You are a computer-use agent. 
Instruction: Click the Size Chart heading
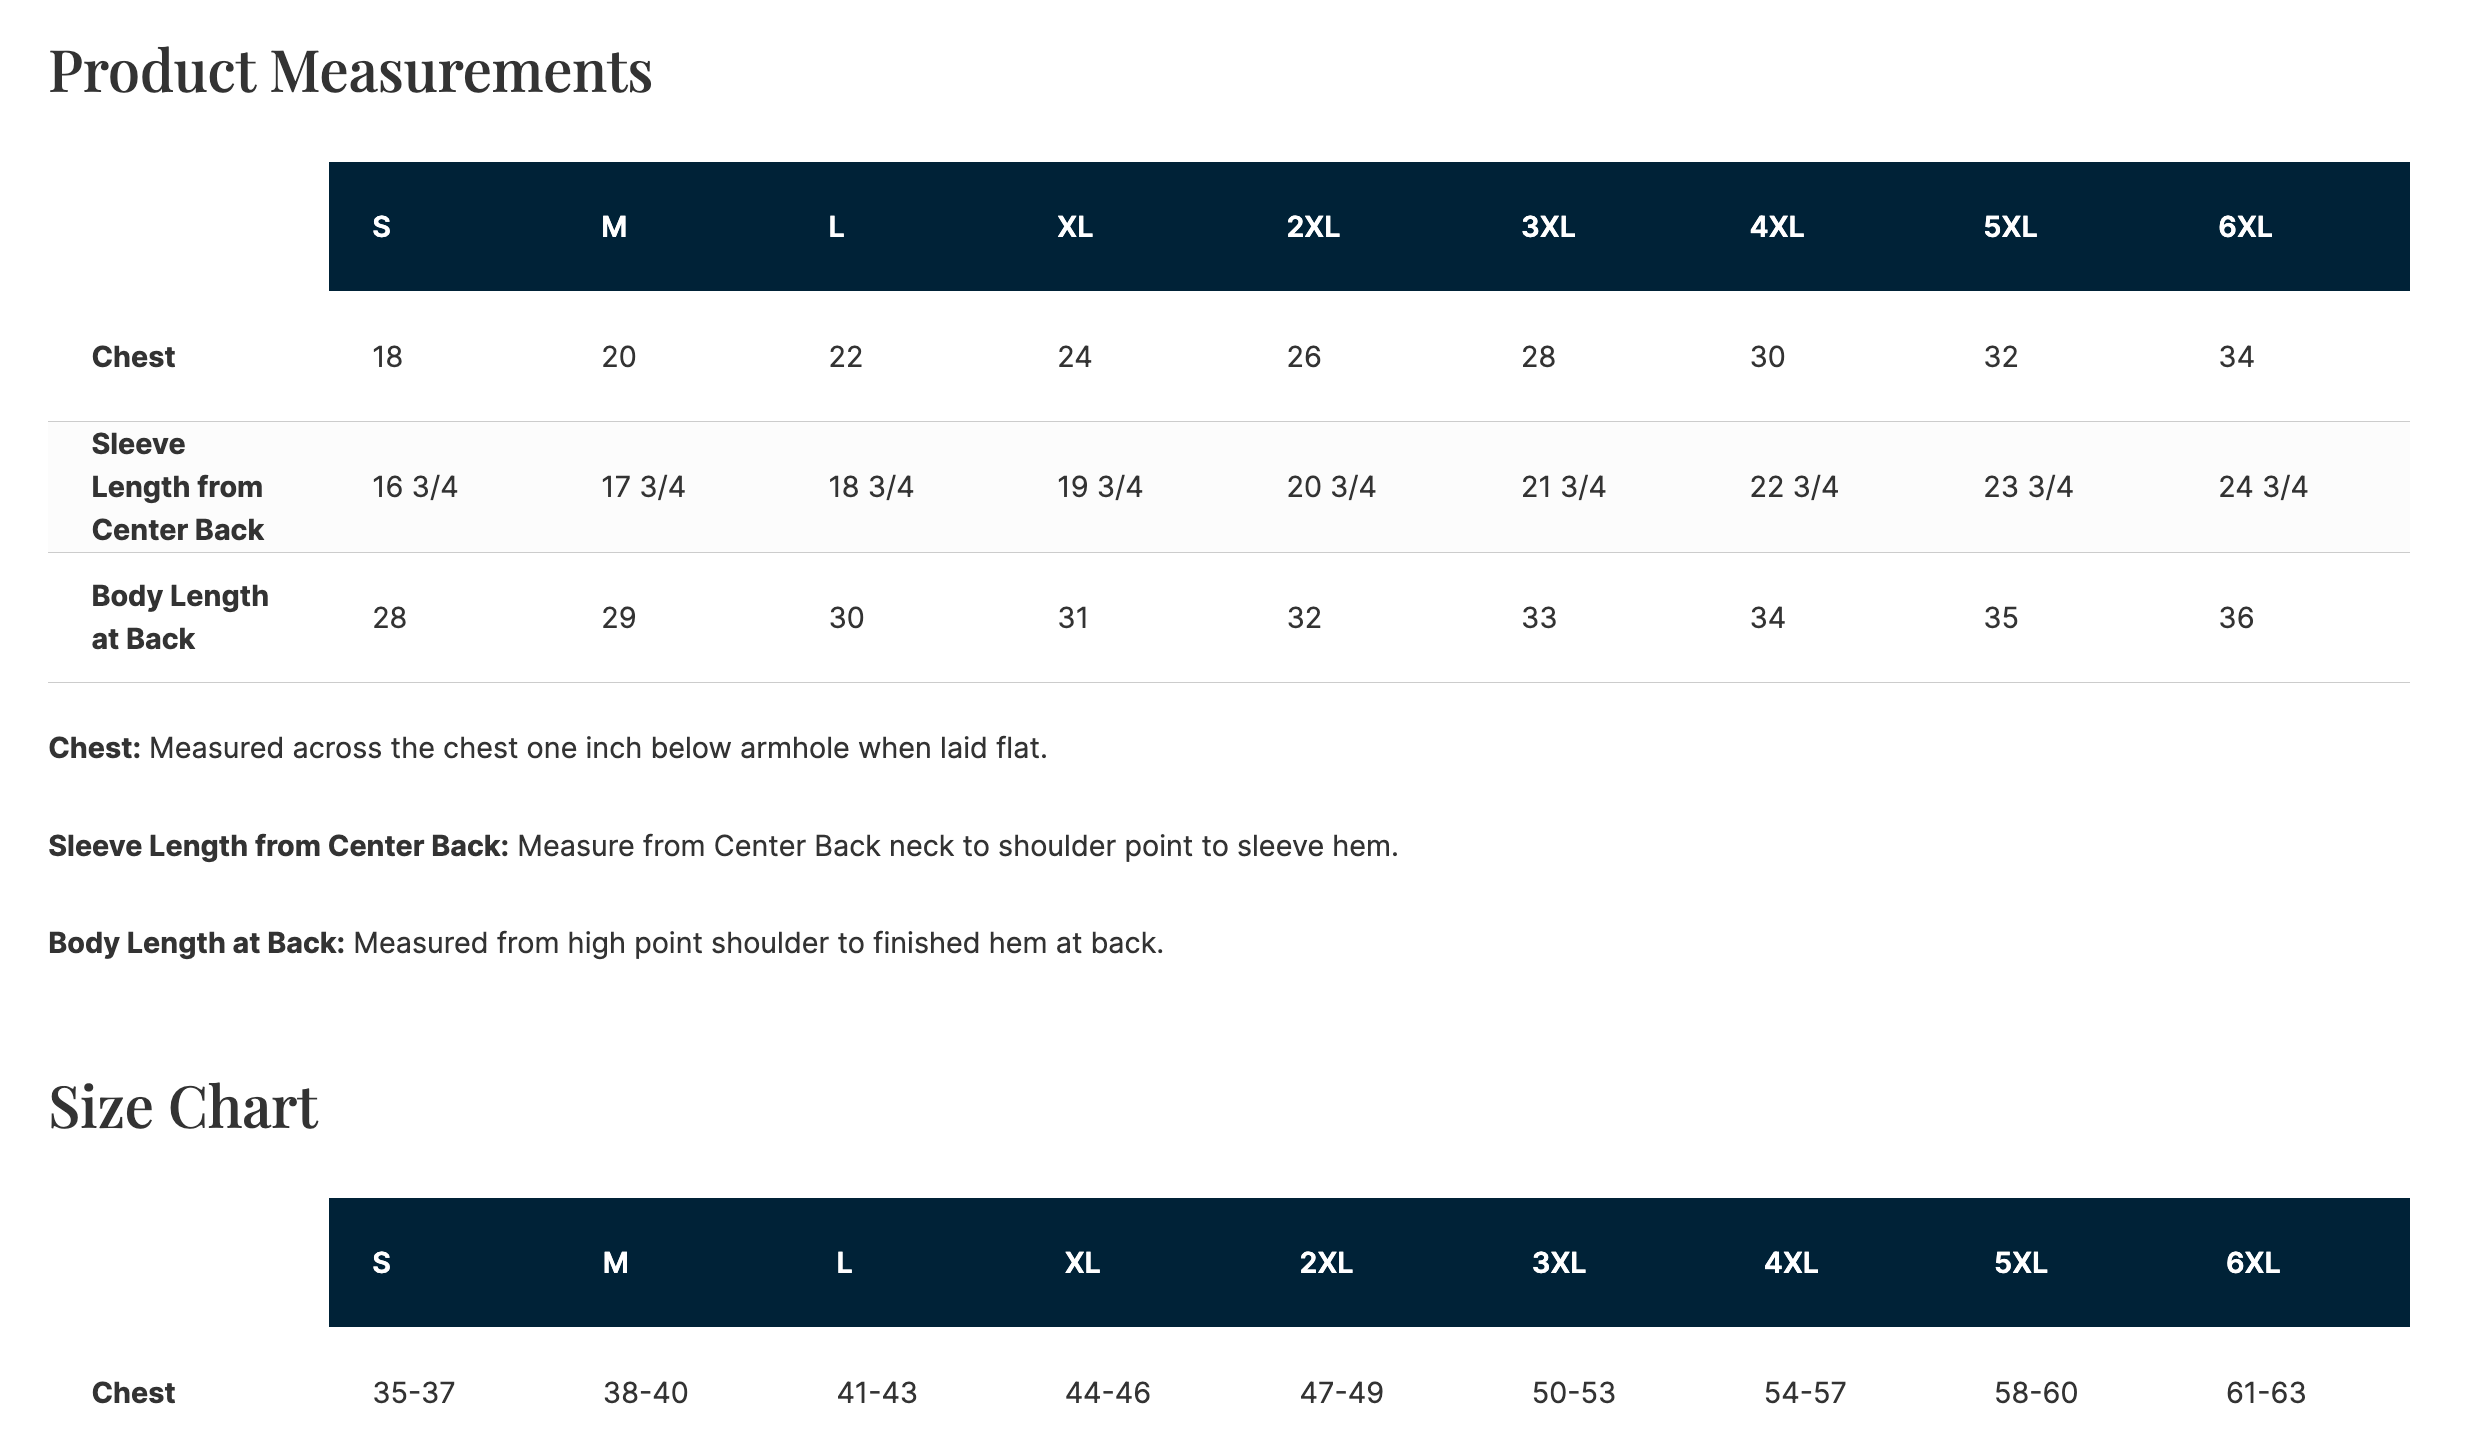[x=183, y=1107]
